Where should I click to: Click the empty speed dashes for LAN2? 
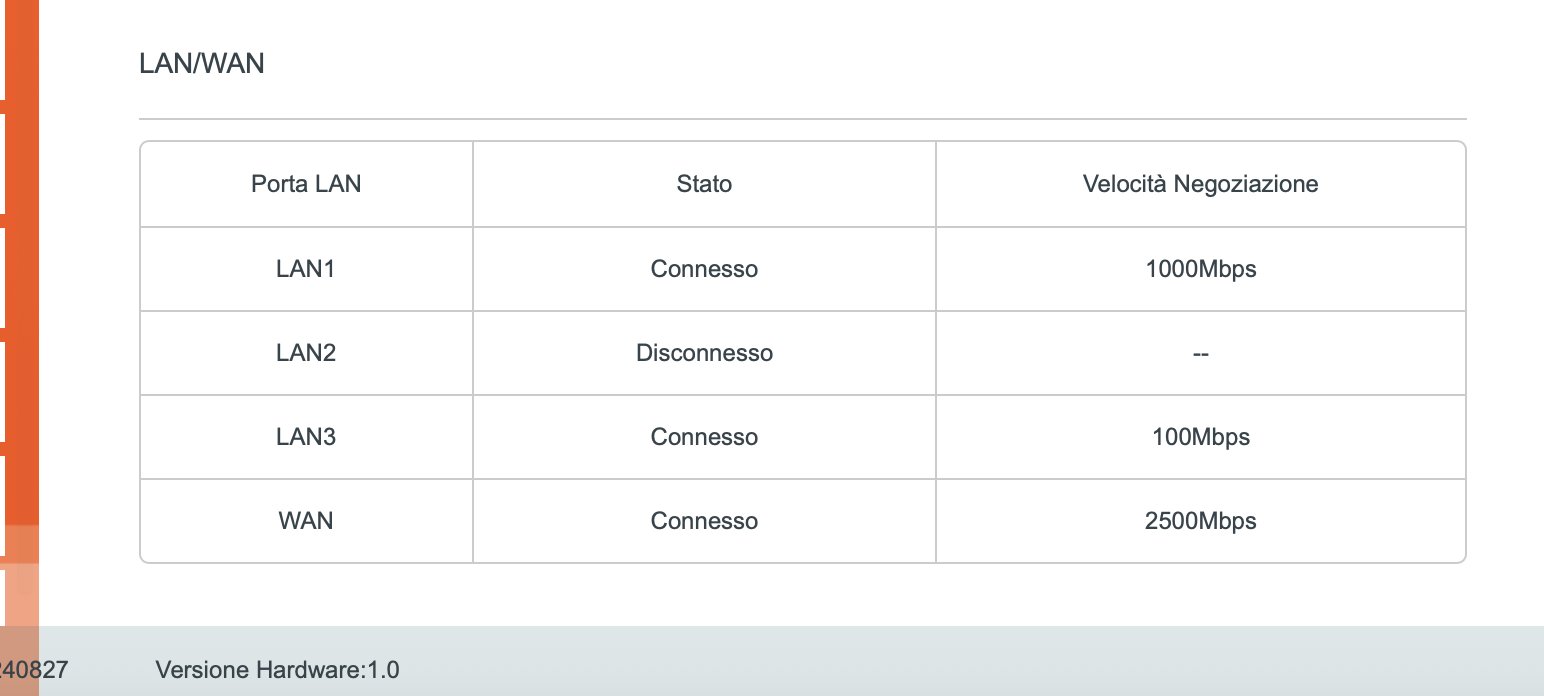click(1200, 353)
